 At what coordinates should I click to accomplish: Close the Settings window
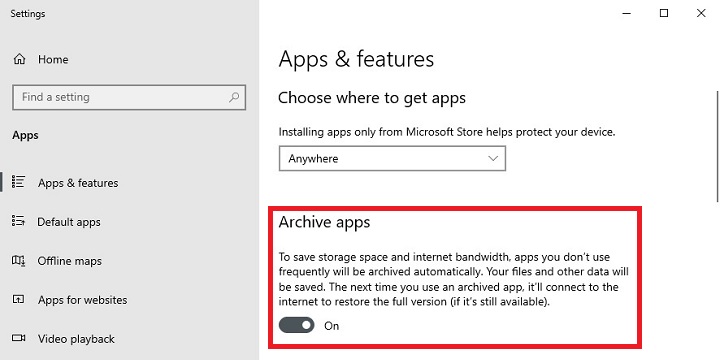tap(701, 13)
